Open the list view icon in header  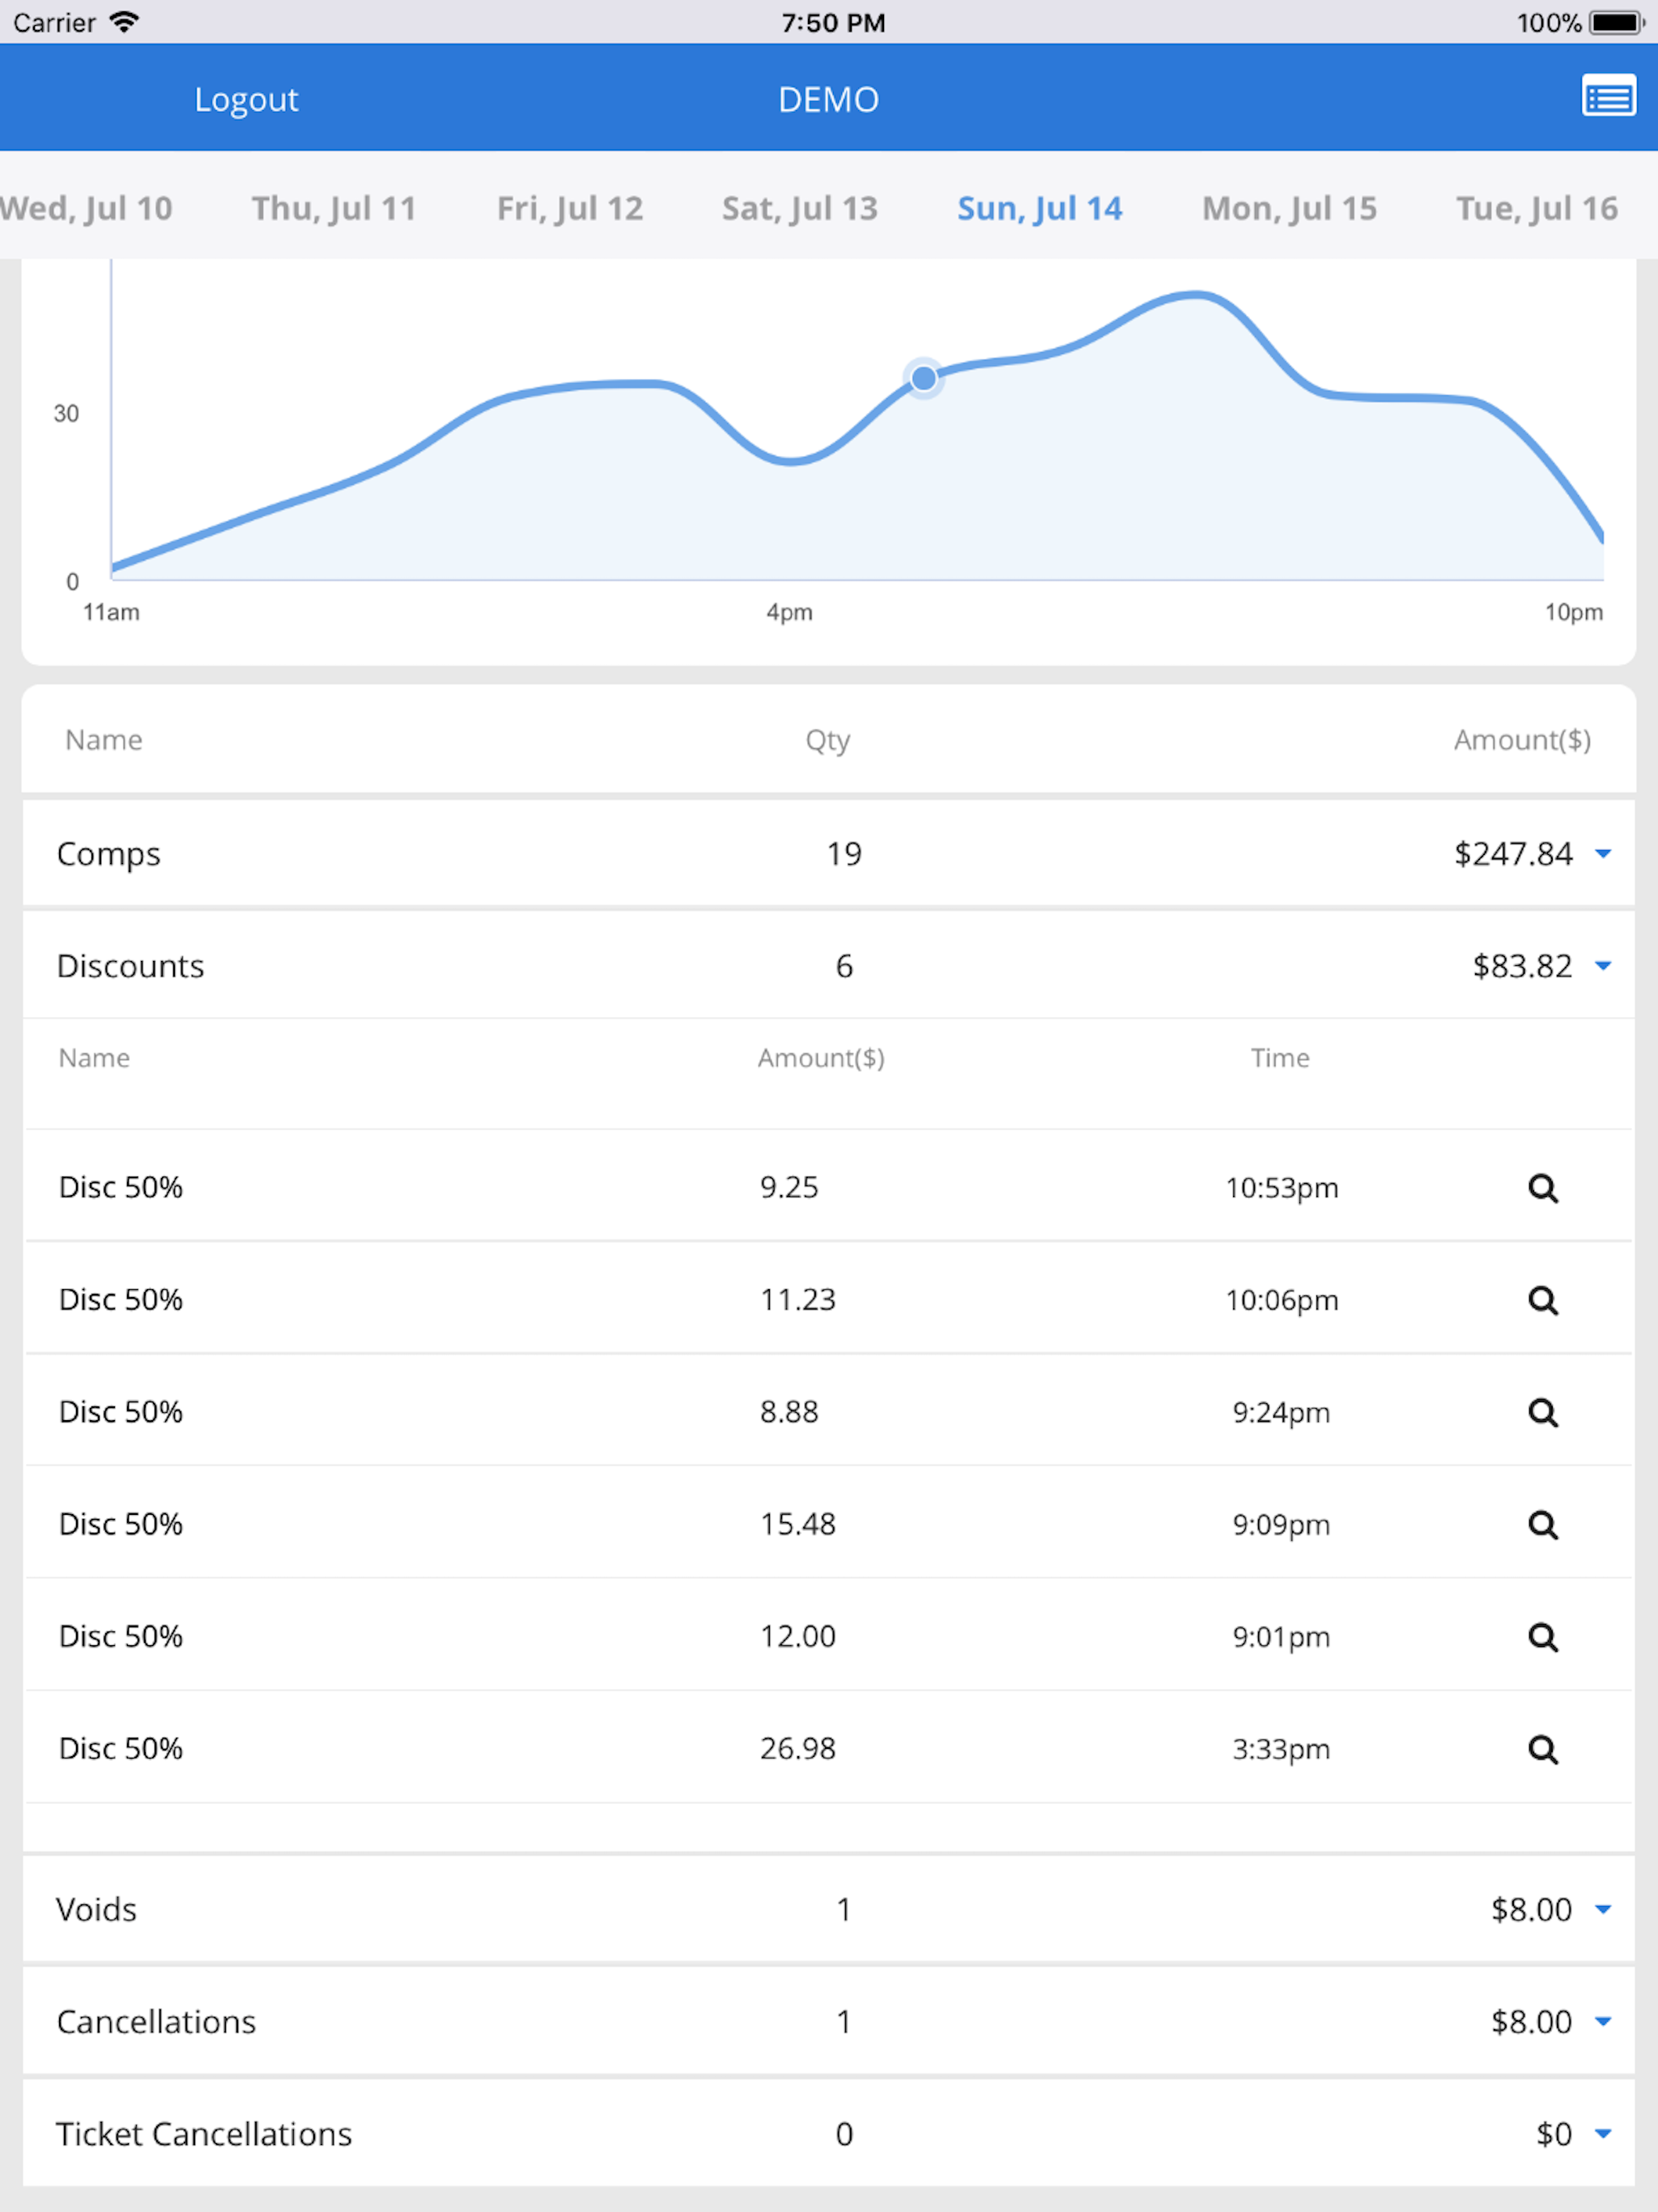click(1608, 98)
